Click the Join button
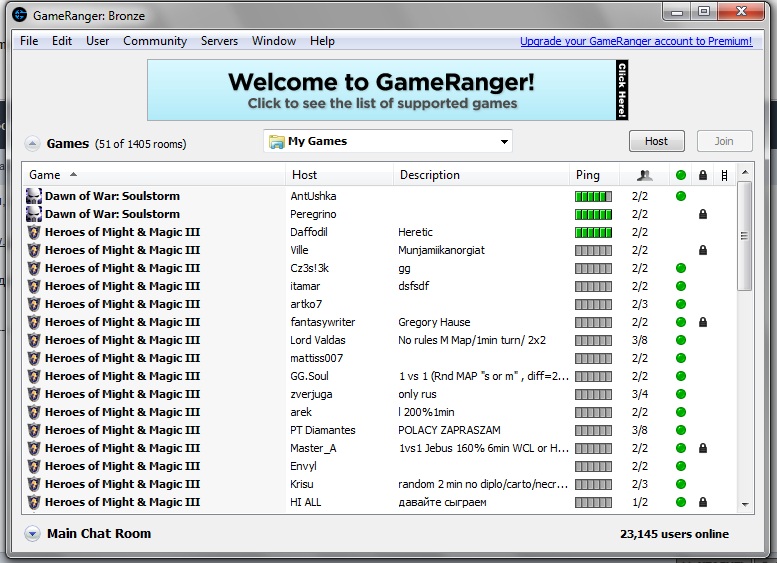Viewport: 777px width, 563px height. tap(724, 141)
